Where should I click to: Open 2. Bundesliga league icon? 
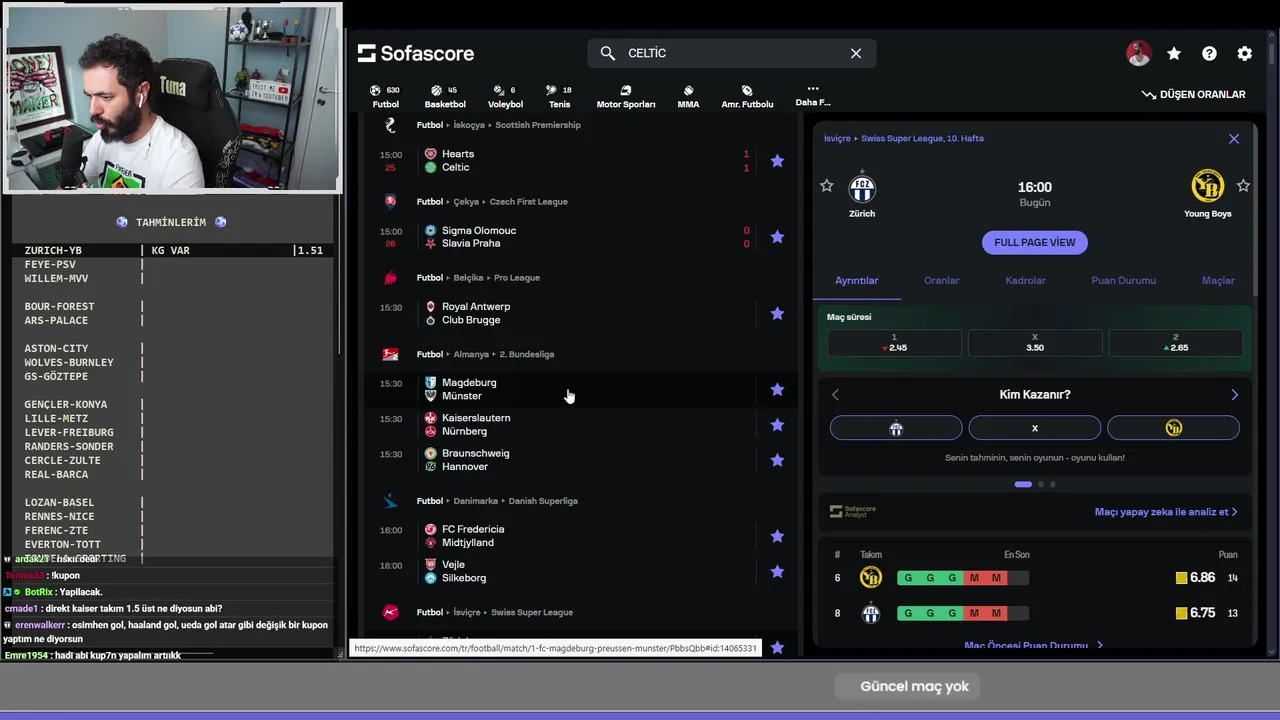[391, 354]
